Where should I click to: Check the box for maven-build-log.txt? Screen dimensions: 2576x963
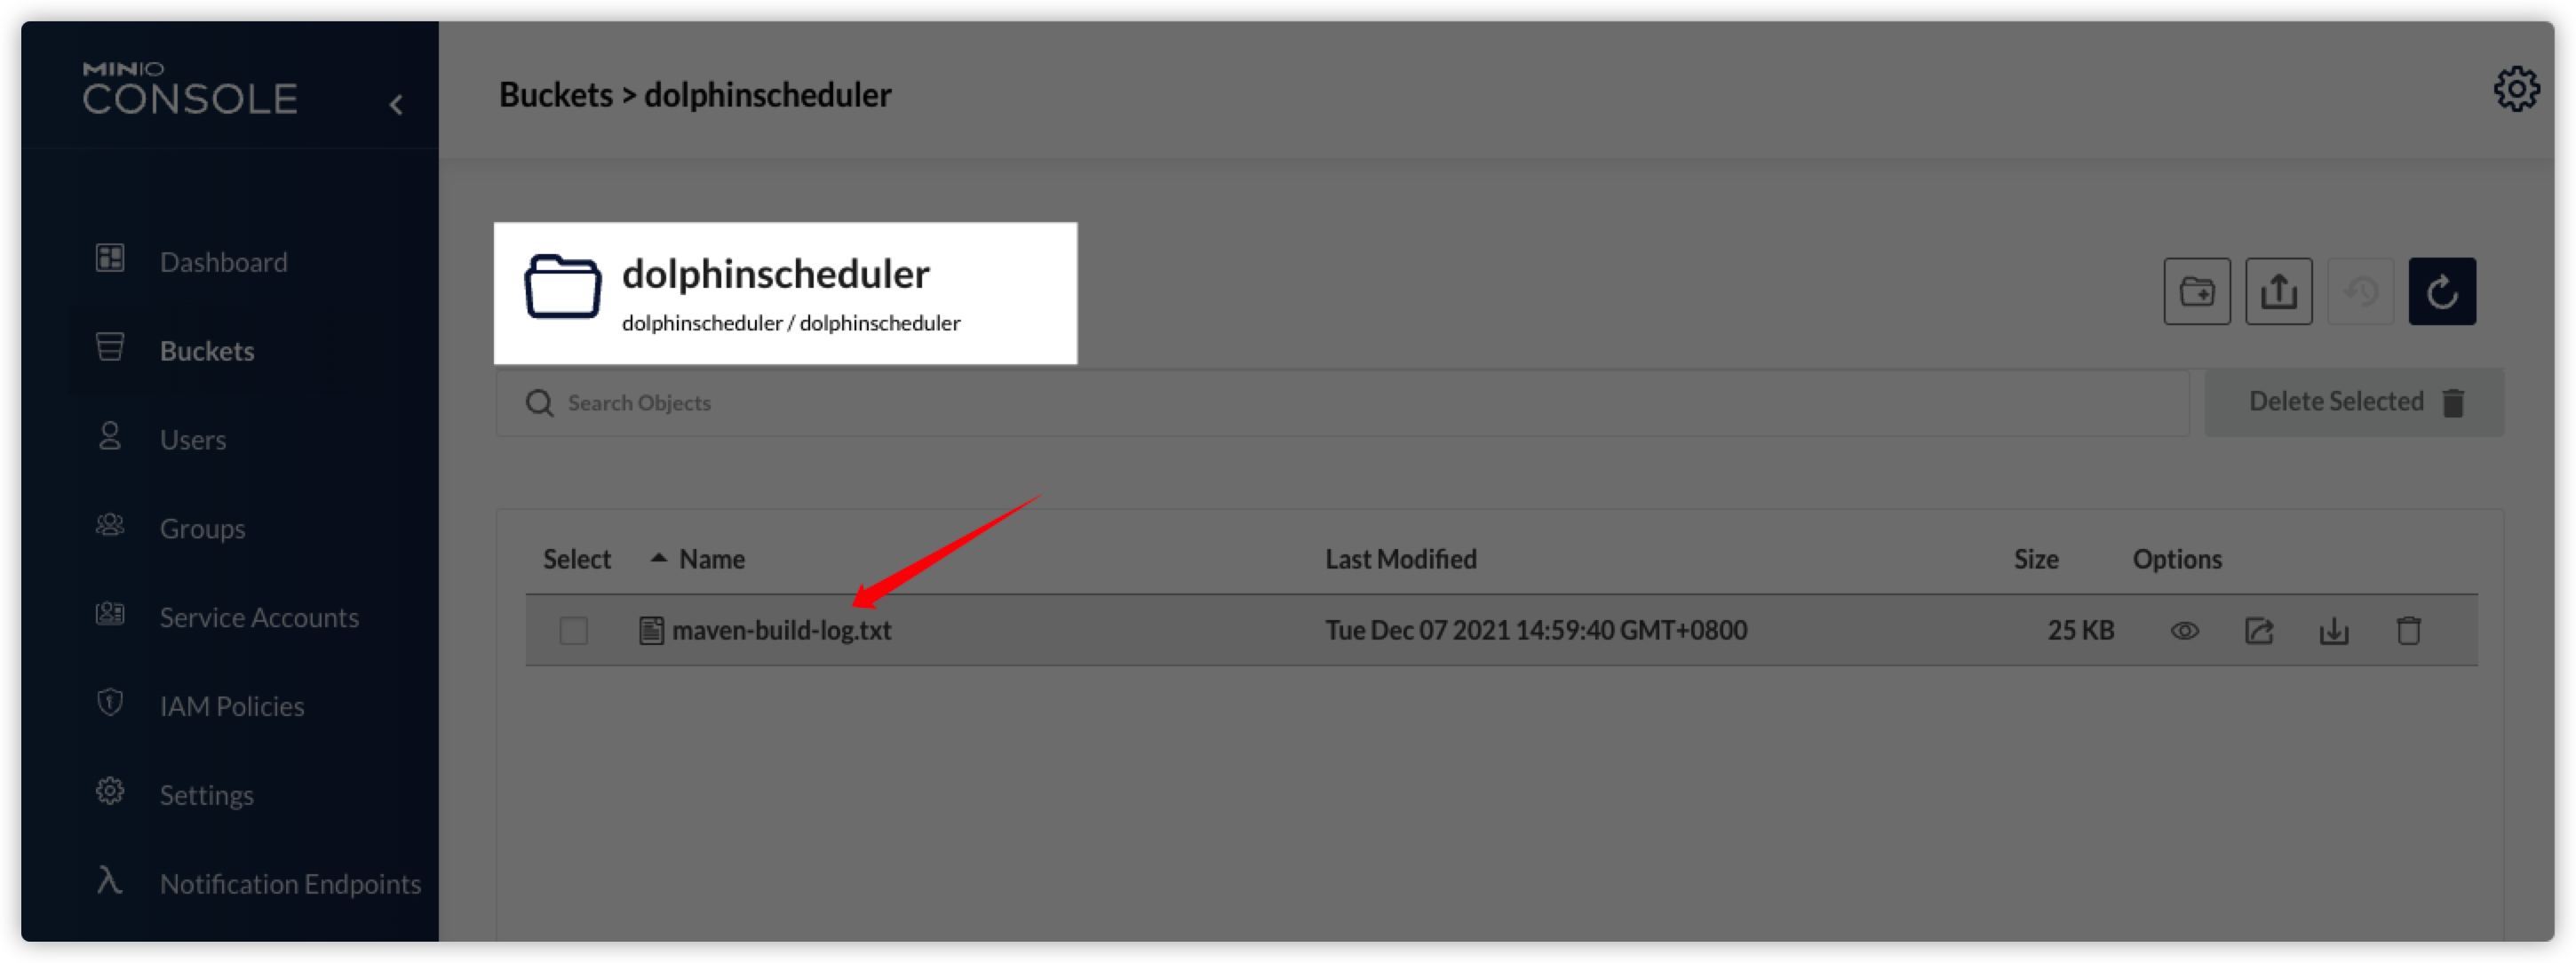(x=573, y=630)
